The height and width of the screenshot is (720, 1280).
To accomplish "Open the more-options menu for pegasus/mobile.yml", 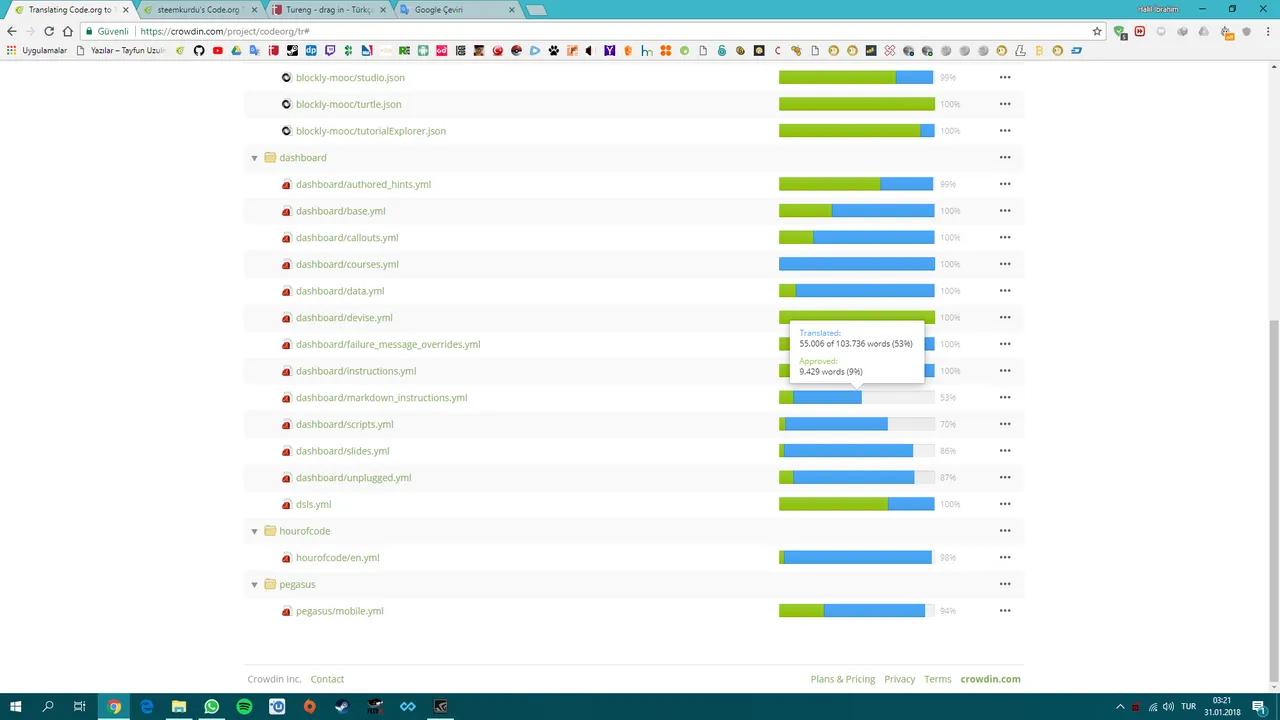I will coord(1005,611).
